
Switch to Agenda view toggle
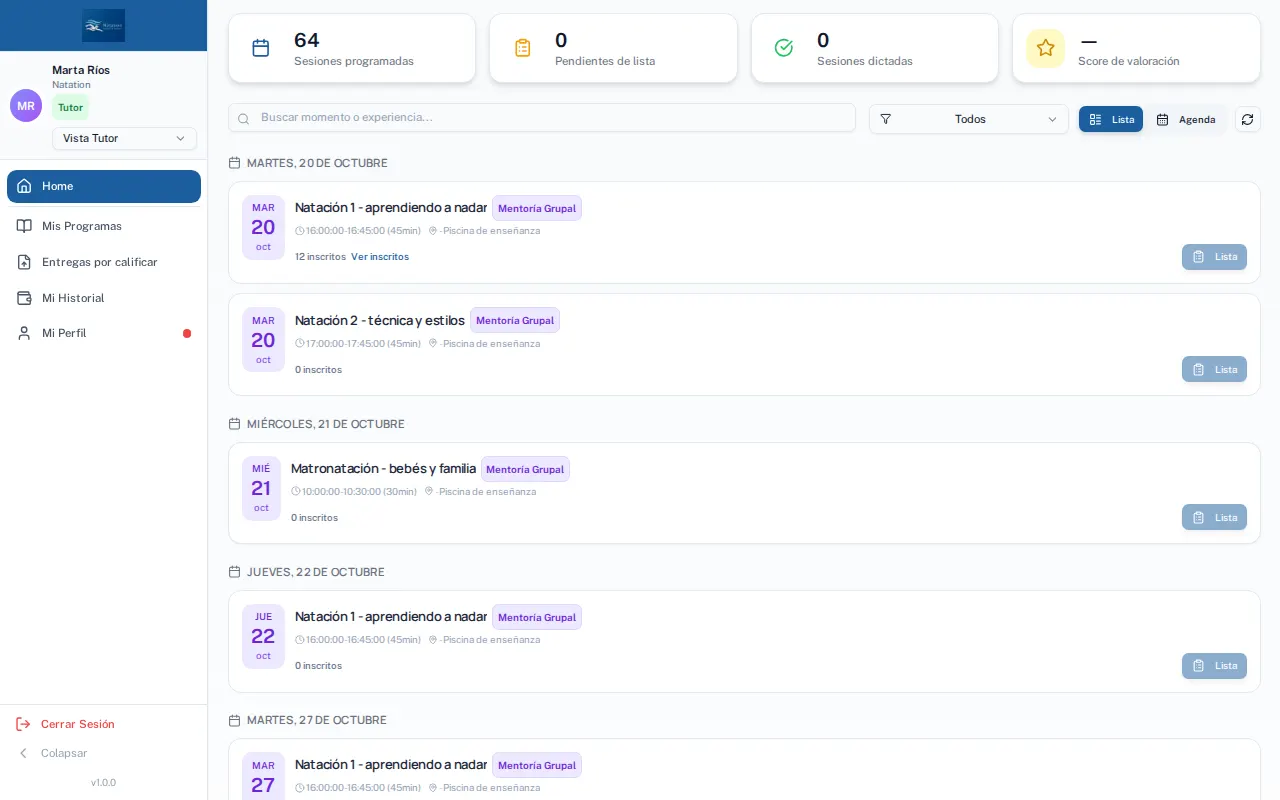[1186, 119]
